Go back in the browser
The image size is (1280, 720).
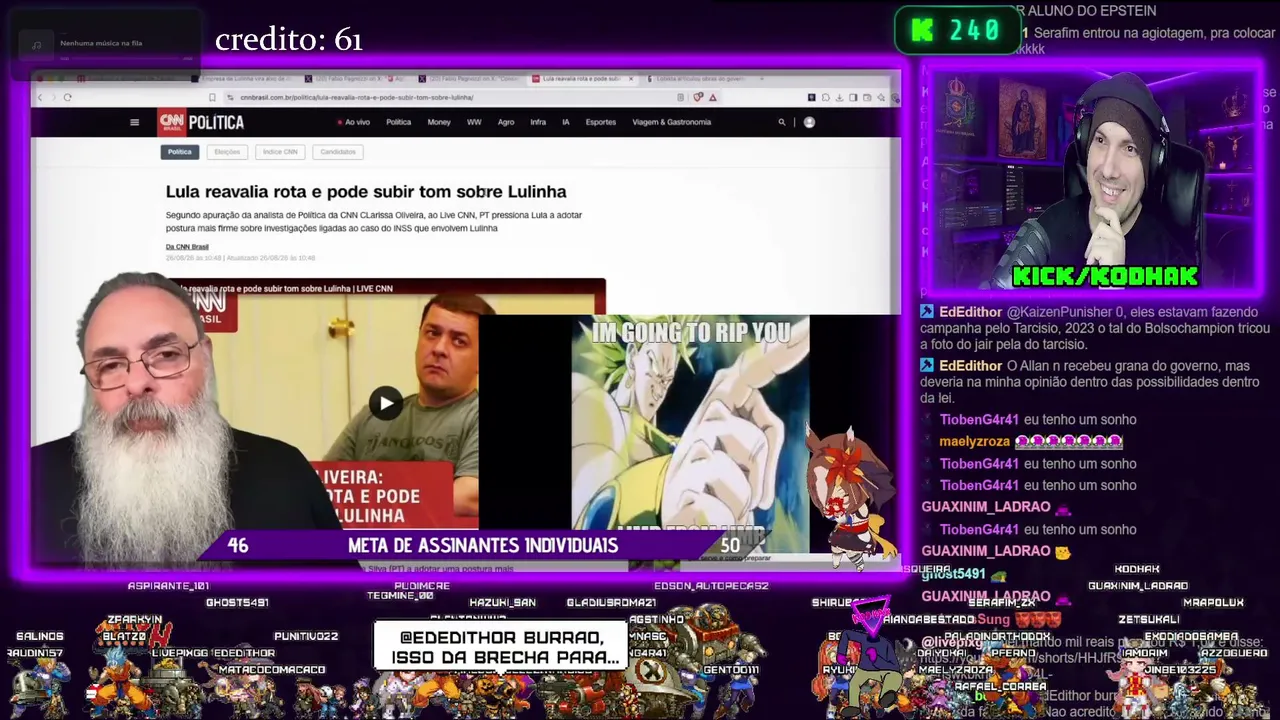40,97
